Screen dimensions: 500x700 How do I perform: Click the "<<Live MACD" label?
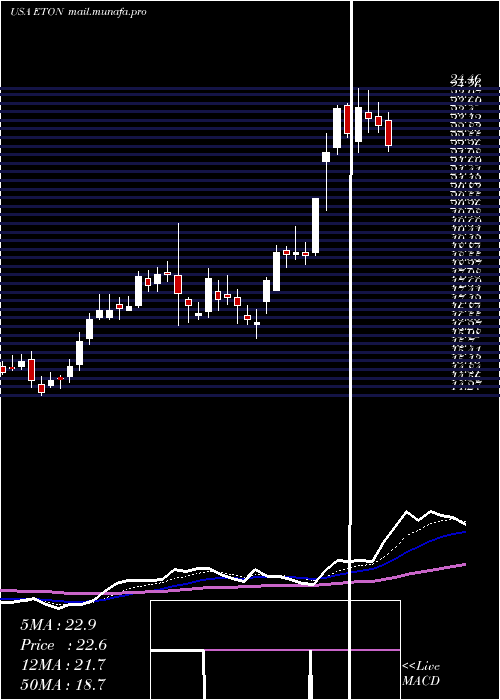coord(421,674)
